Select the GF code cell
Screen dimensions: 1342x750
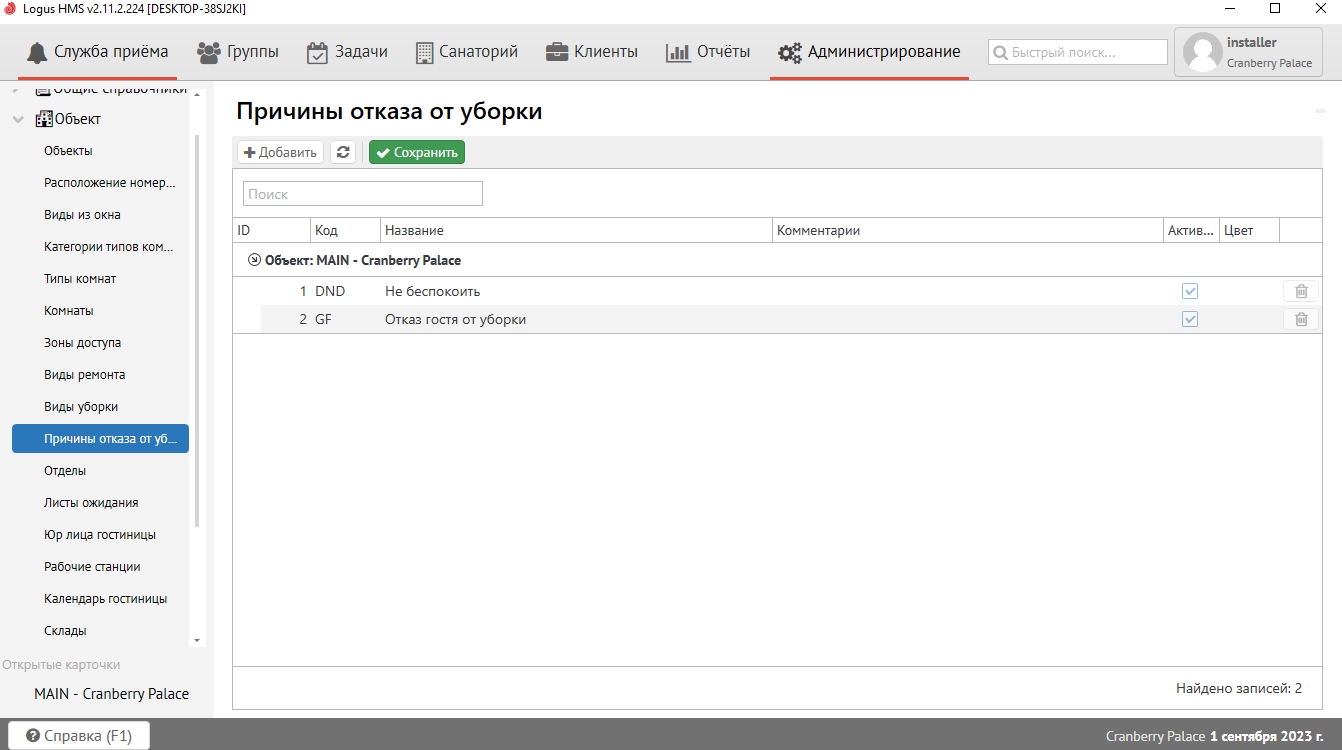tap(346, 319)
